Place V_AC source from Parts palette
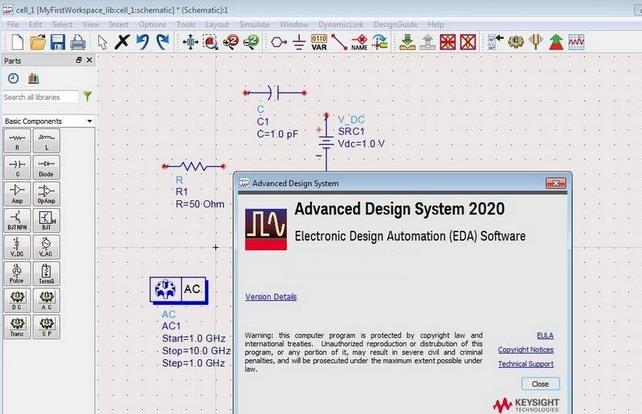 tap(46, 247)
